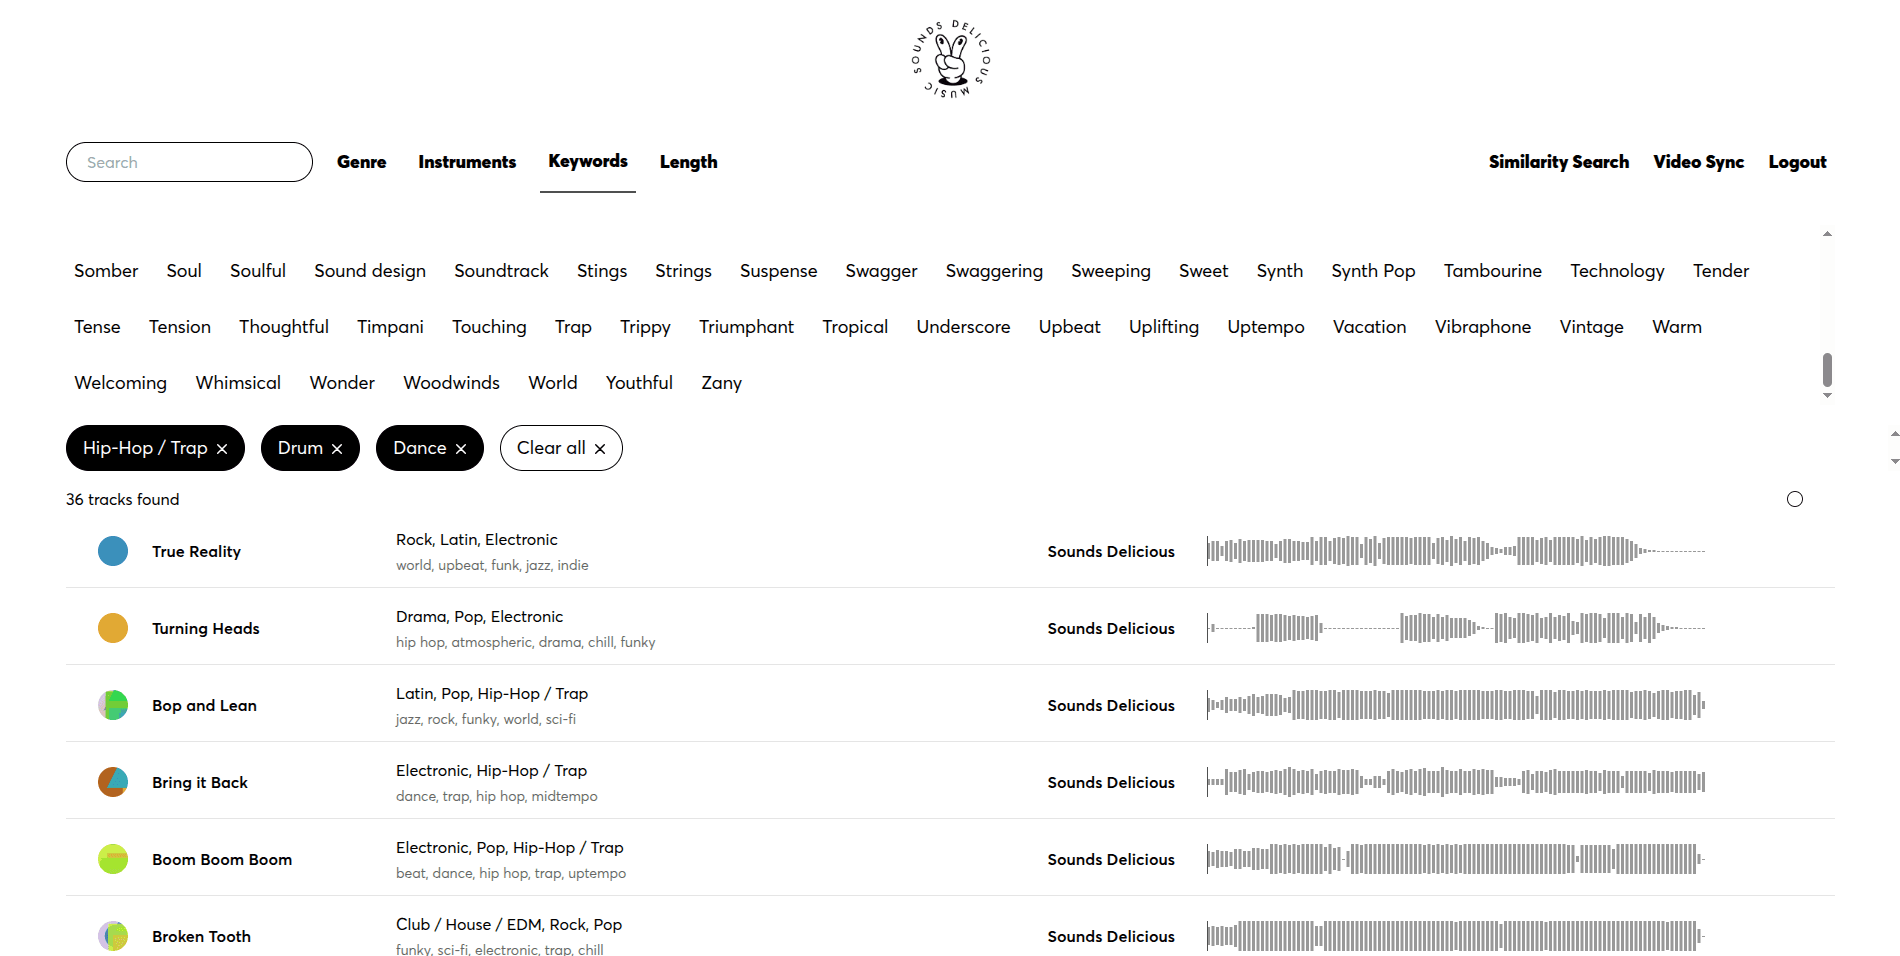1900x956 pixels.
Task: Play the "True Reality" track artwork icon
Action: (x=113, y=551)
